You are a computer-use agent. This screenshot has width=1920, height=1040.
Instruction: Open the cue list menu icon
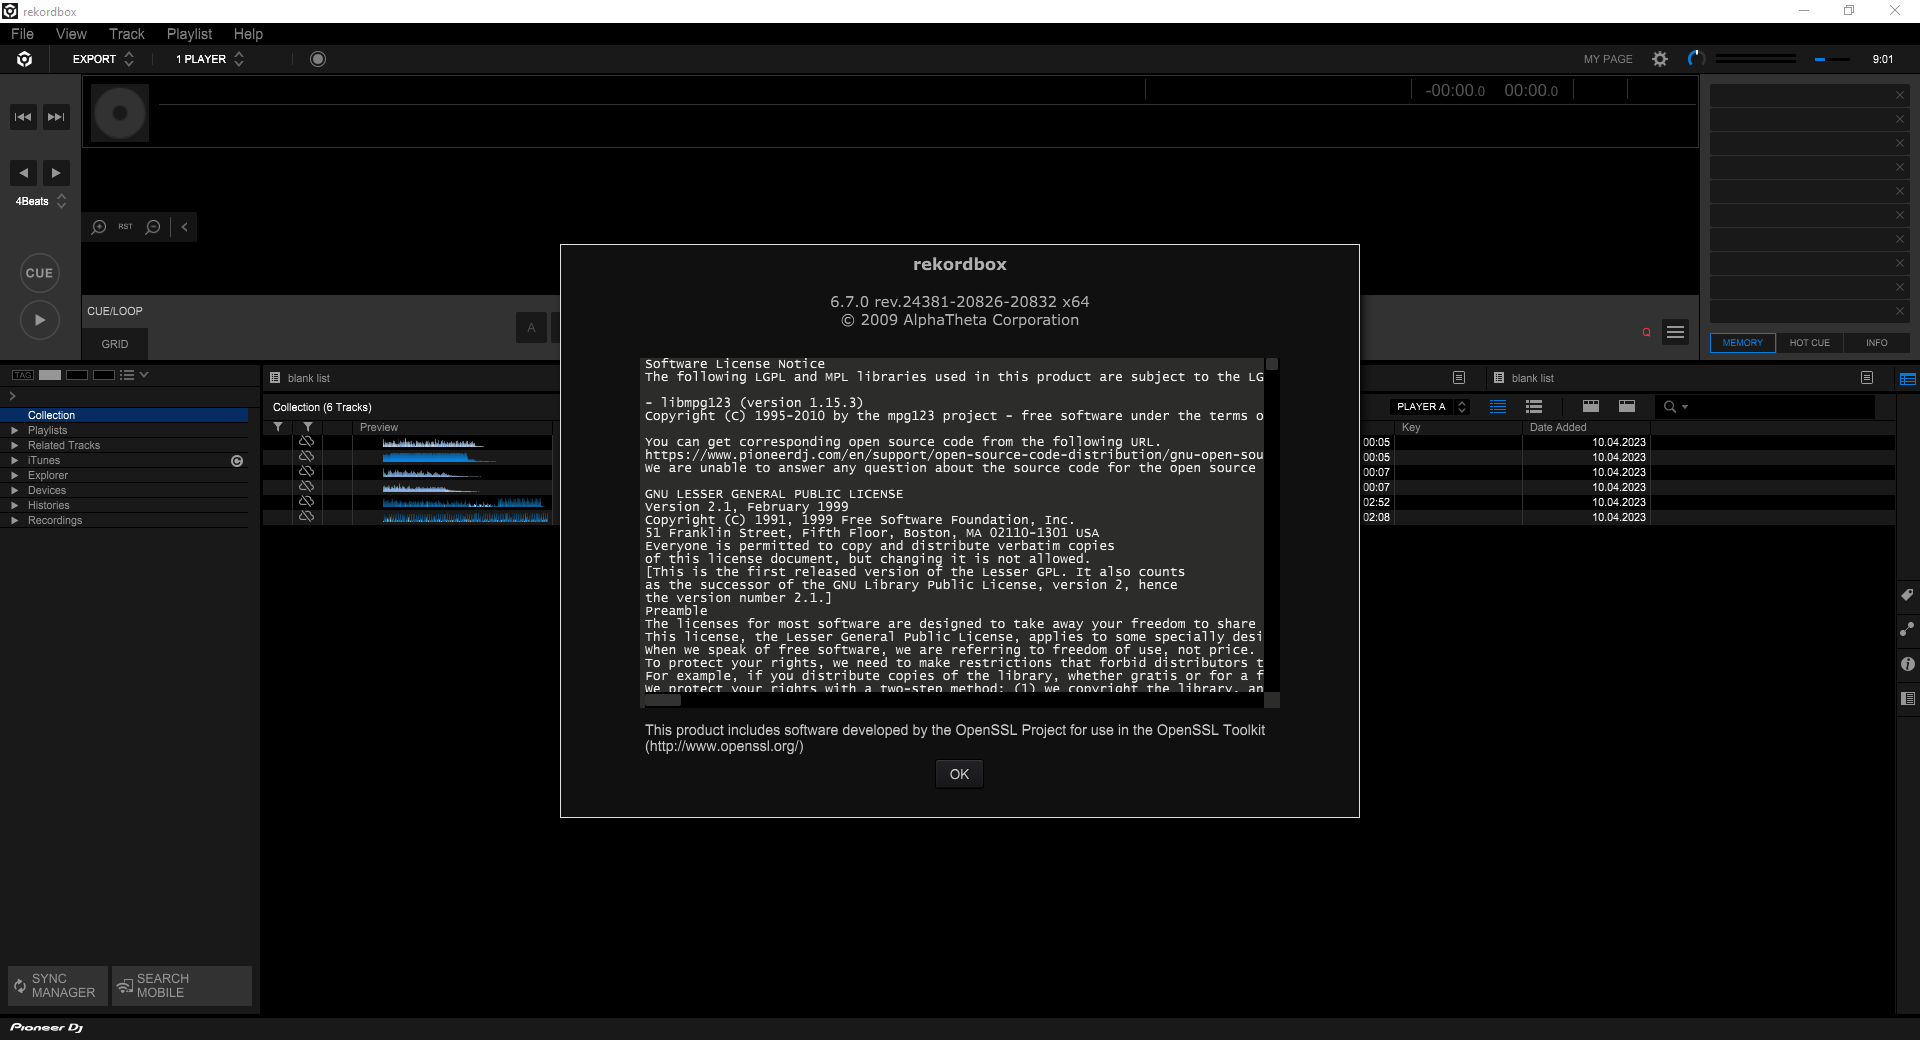[x=1676, y=332]
